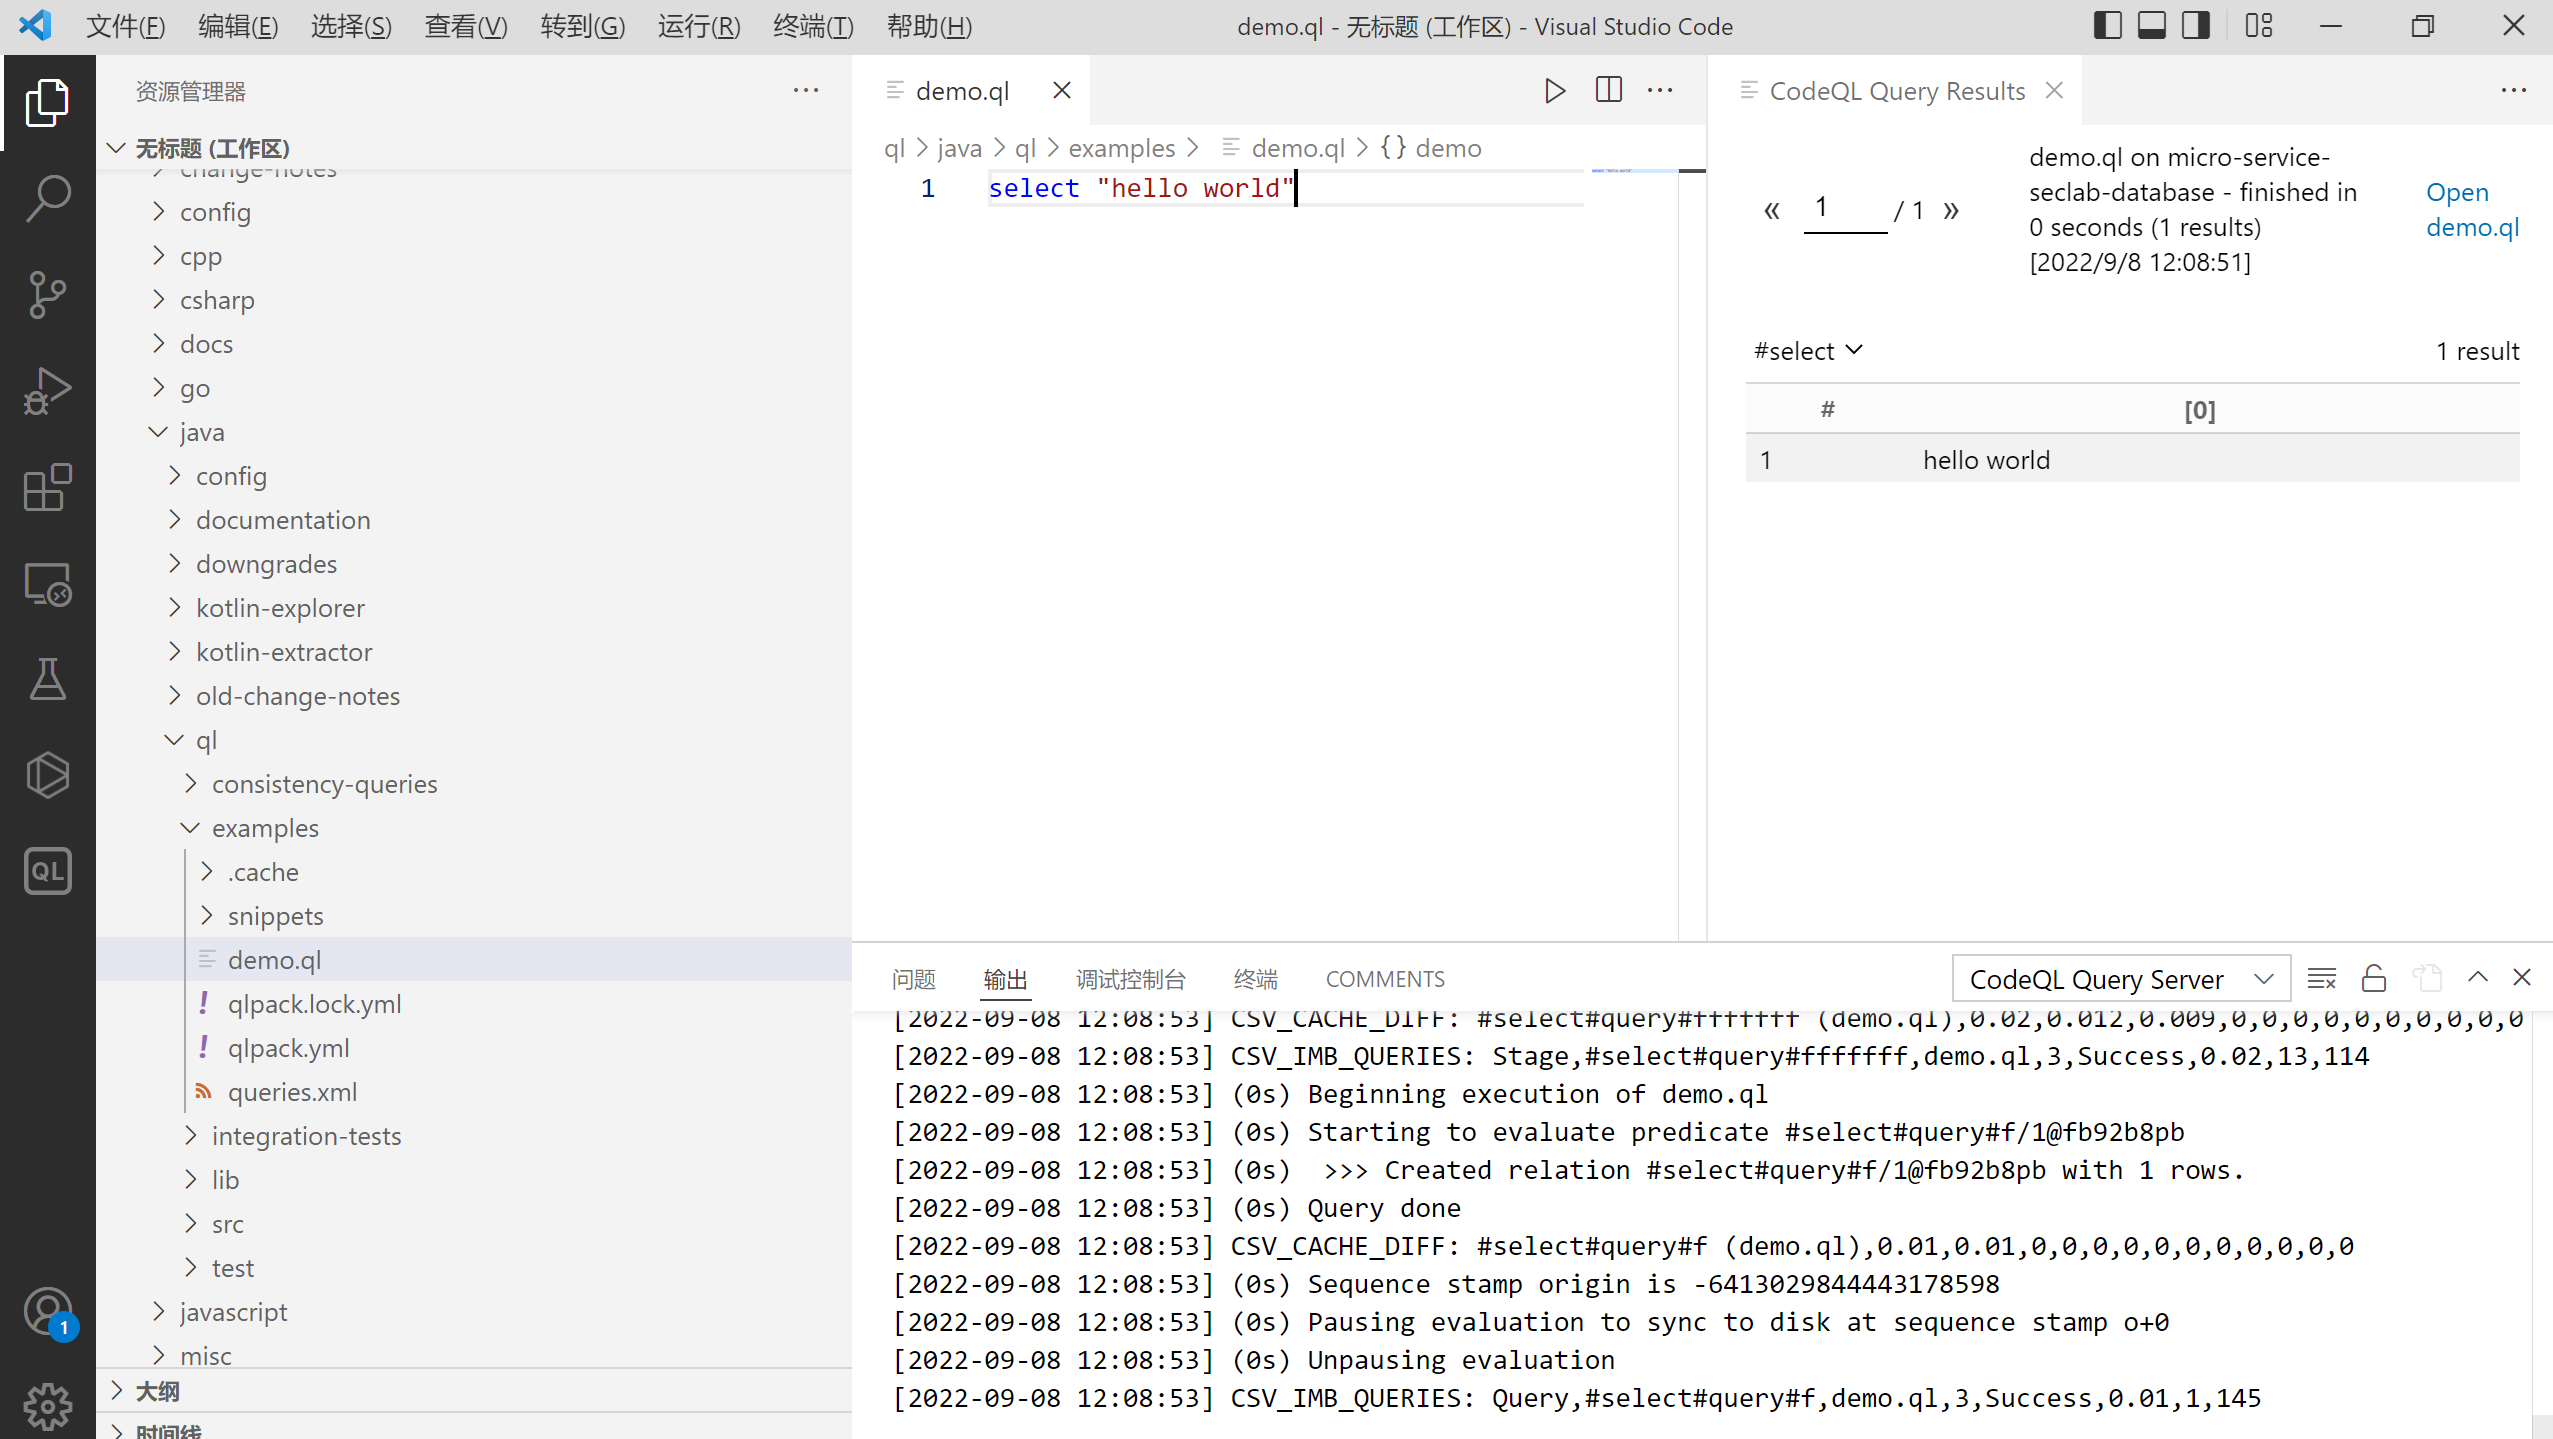This screenshot has height=1439, width=2553.
Task: Click the results page number field
Action: click(1845, 209)
